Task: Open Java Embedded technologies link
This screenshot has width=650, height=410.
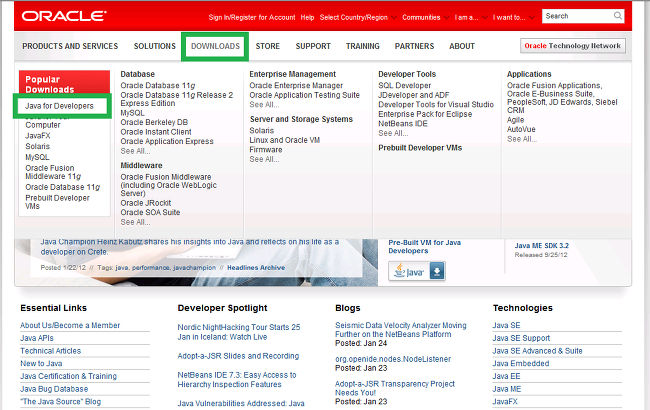Action: point(521,363)
